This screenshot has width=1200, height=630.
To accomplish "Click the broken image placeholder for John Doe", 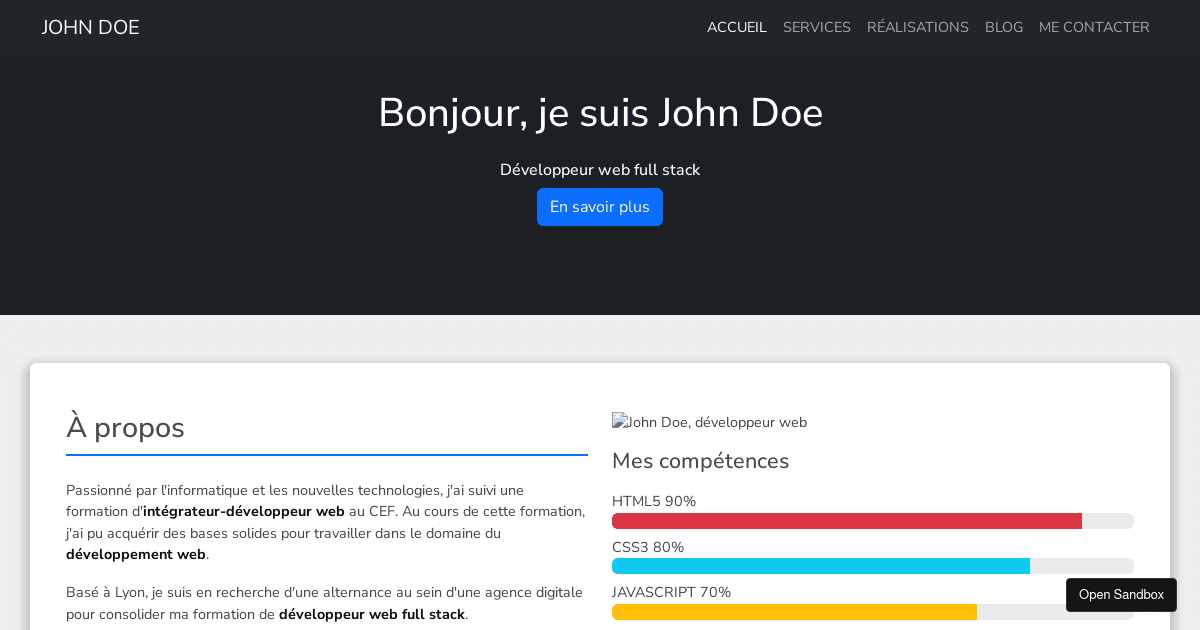I will [709, 422].
